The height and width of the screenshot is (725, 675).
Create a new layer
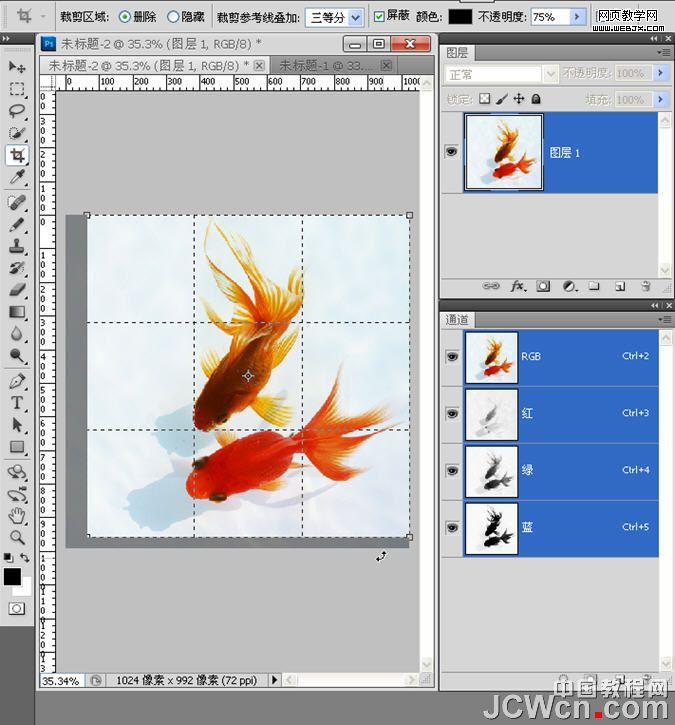tap(620, 287)
